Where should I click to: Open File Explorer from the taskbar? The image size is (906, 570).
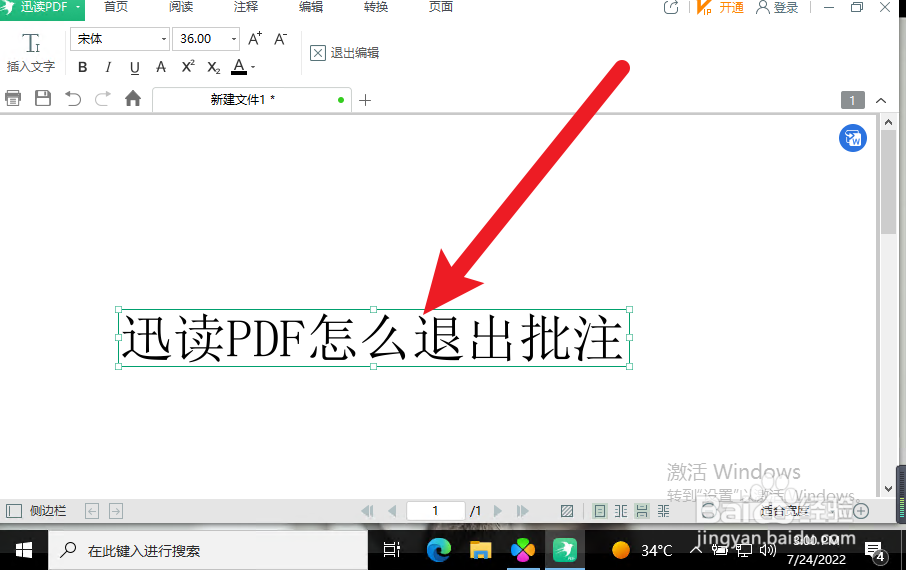pyautogui.click(x=480, y=550)
